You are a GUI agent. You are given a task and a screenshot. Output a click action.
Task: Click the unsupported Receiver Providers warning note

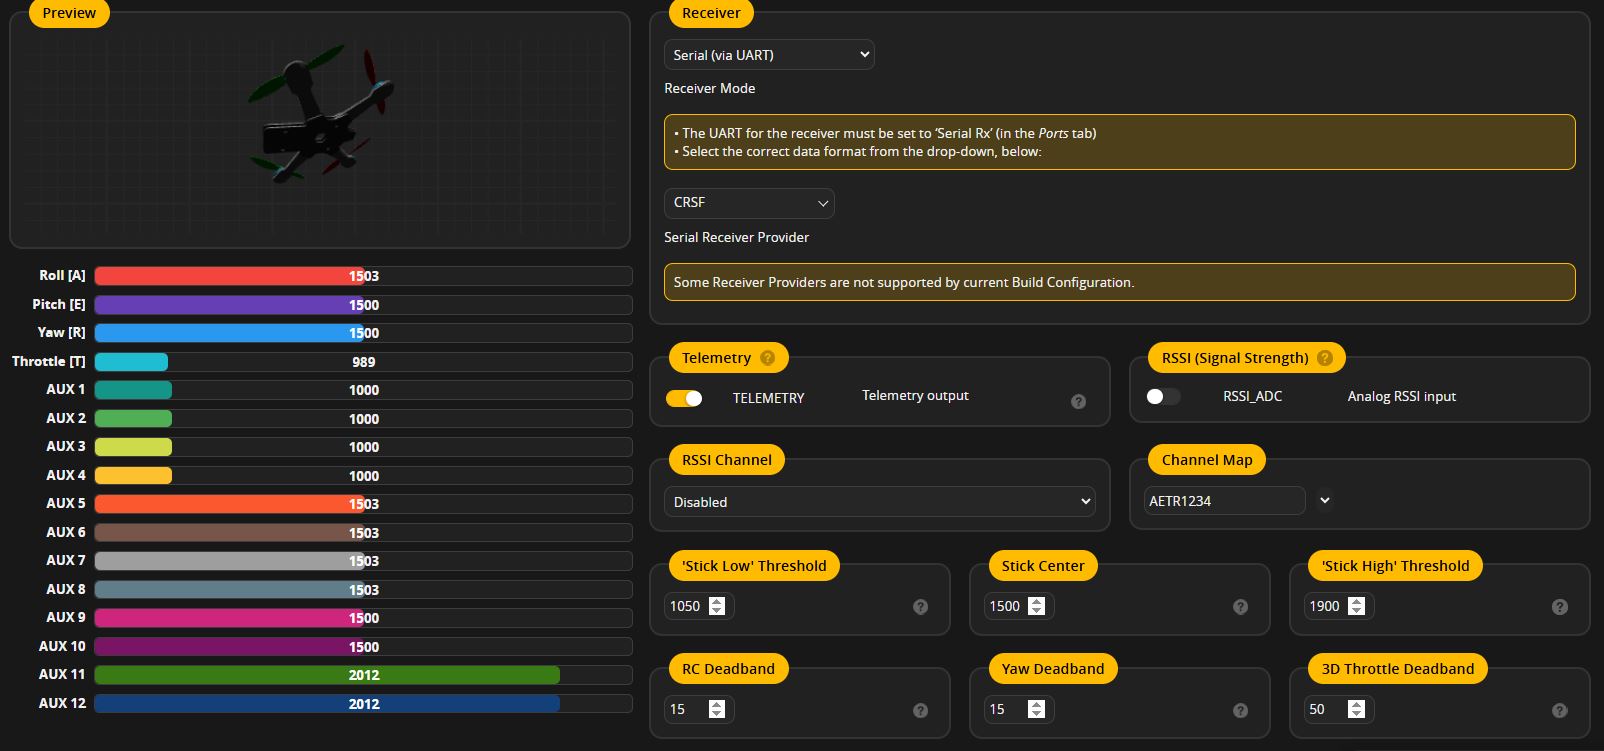(1120, 282)
